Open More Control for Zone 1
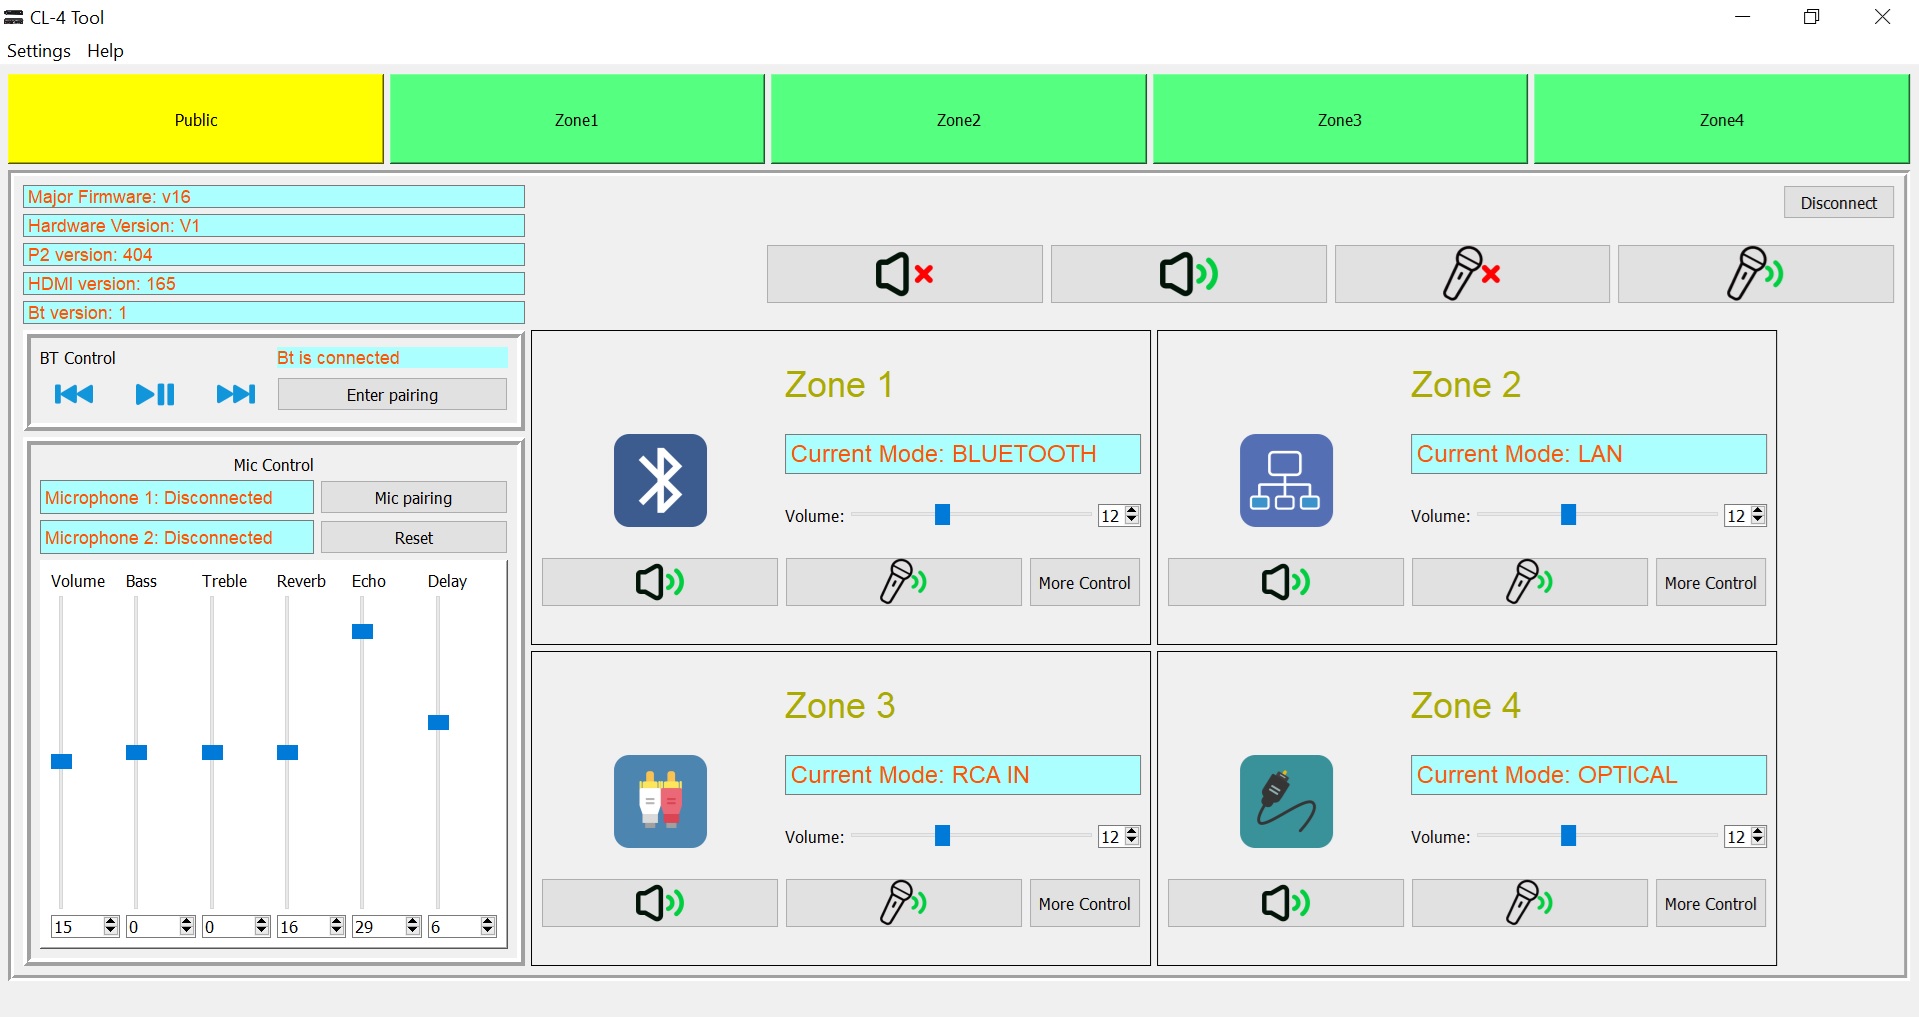The height and width of the screenshot is (1017, 1919). coord(1085,582)
